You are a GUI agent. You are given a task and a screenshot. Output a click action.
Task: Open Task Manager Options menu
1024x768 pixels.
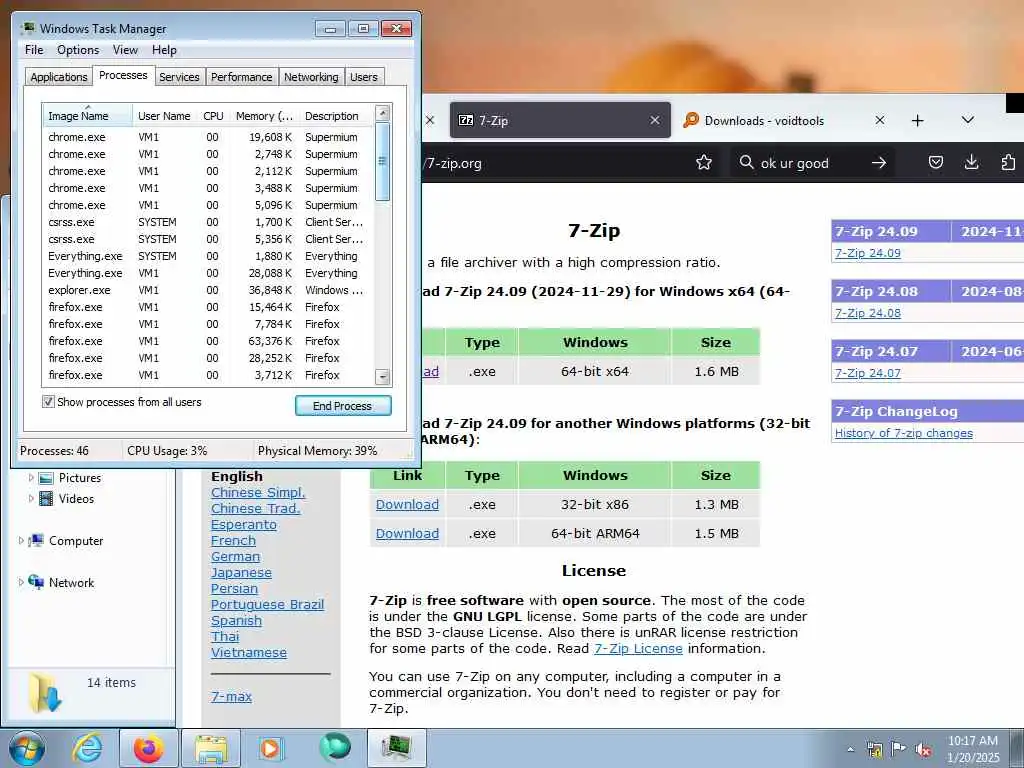point(78,50)
